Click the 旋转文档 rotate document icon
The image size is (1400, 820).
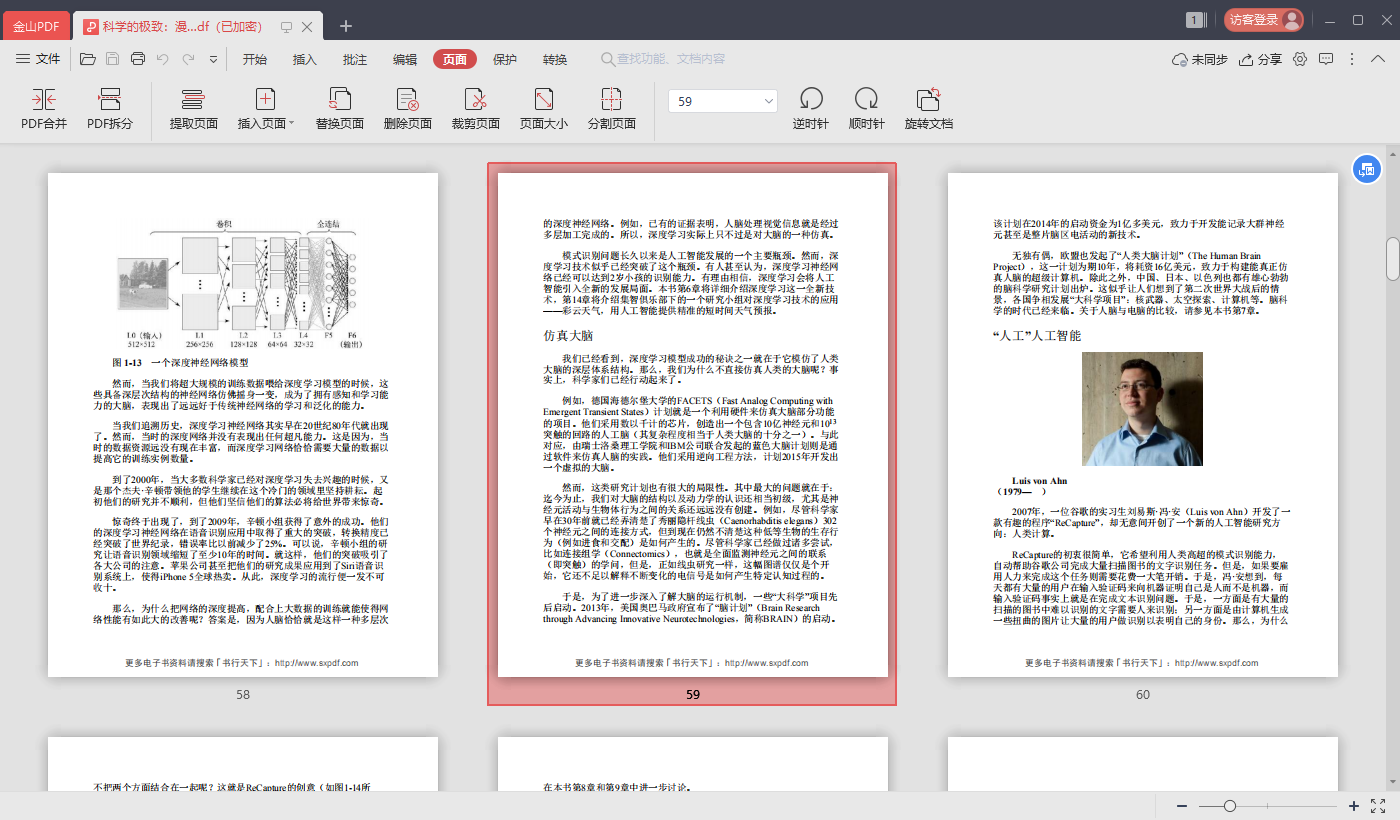pyautogui.click(x=928, y=105)
